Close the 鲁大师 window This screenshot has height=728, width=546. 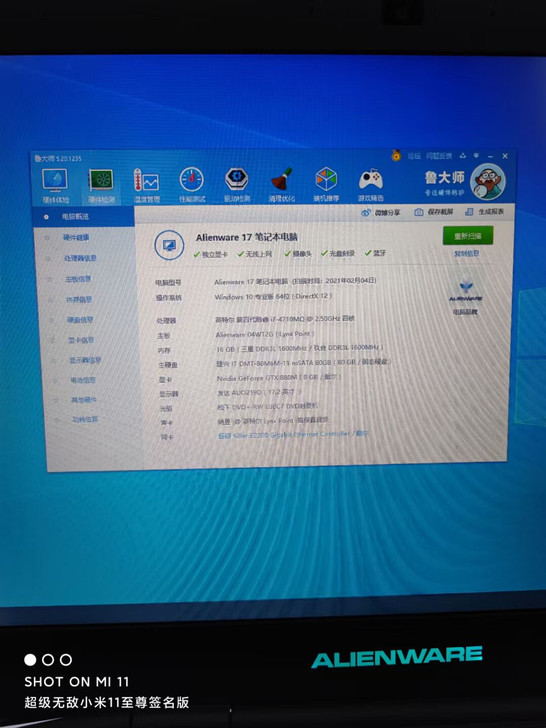click(x=505, y=156)
